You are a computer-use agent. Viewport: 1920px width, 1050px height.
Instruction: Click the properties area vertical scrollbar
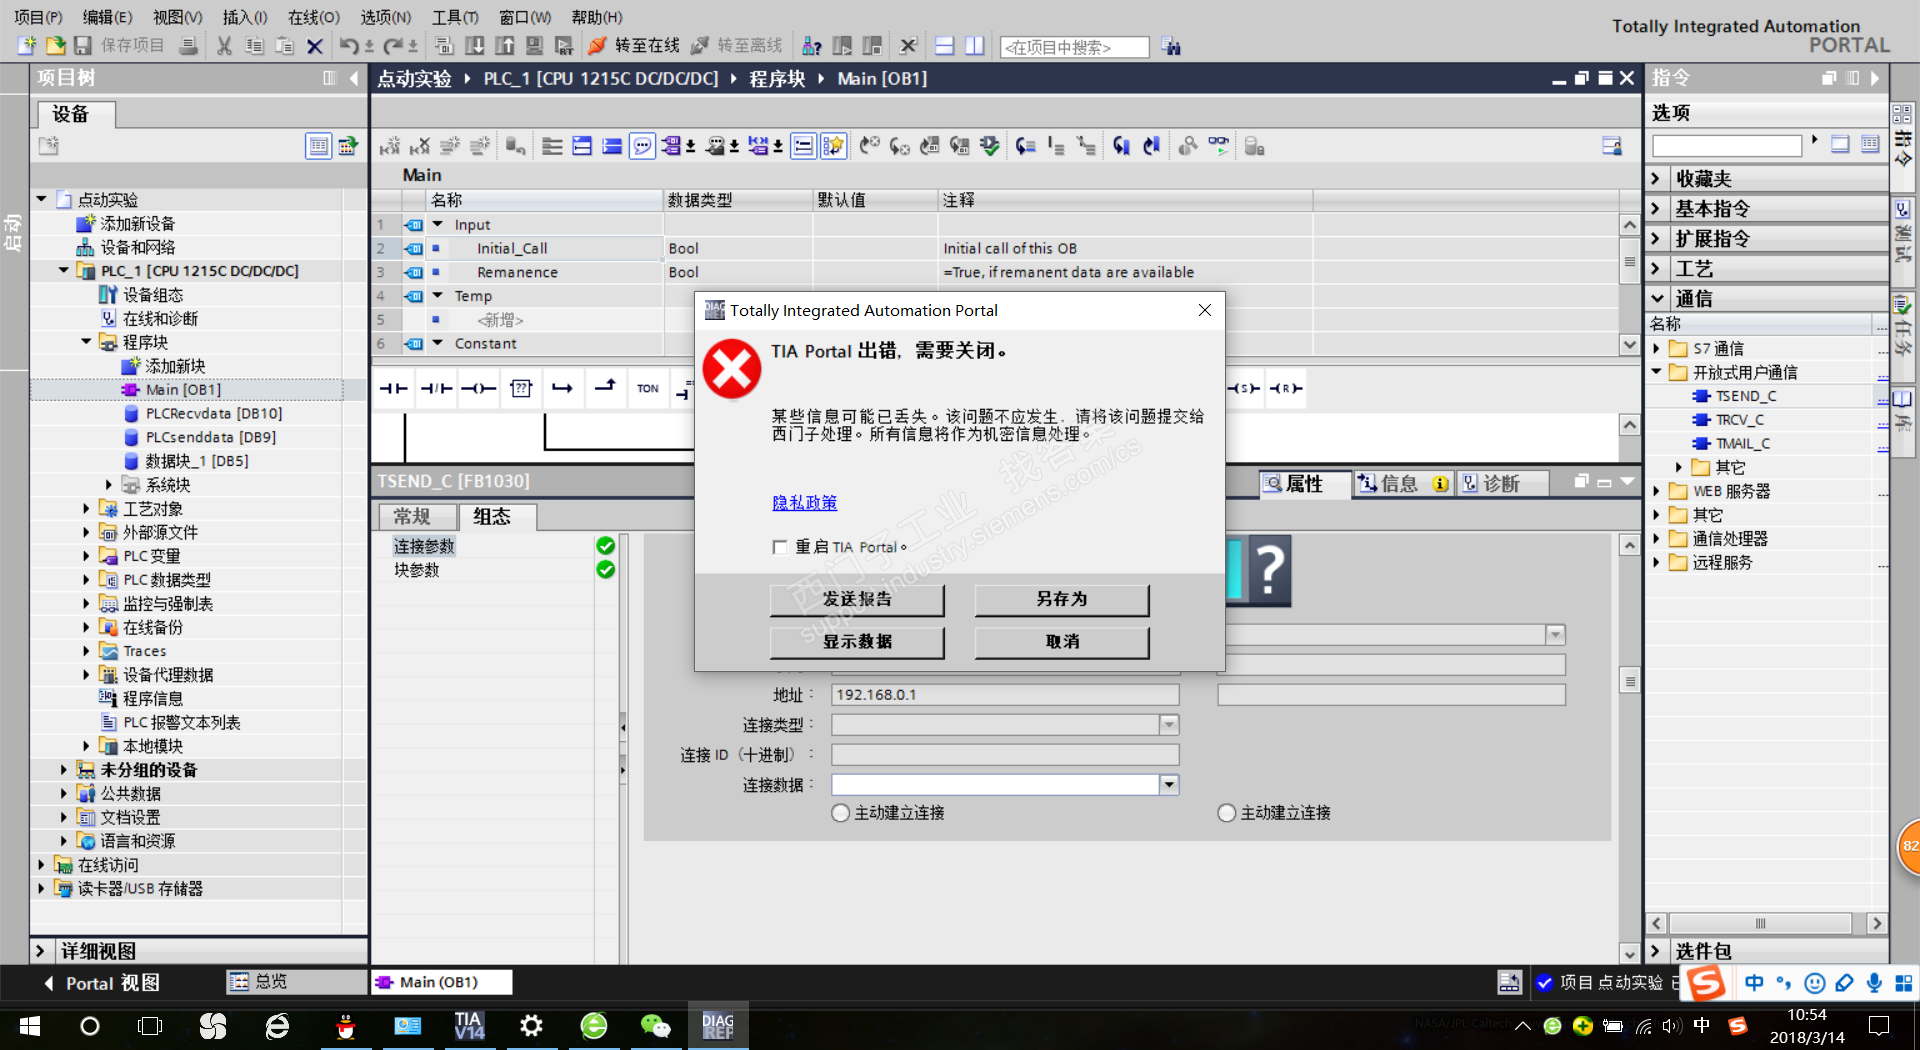click(x=1630, y=749)
